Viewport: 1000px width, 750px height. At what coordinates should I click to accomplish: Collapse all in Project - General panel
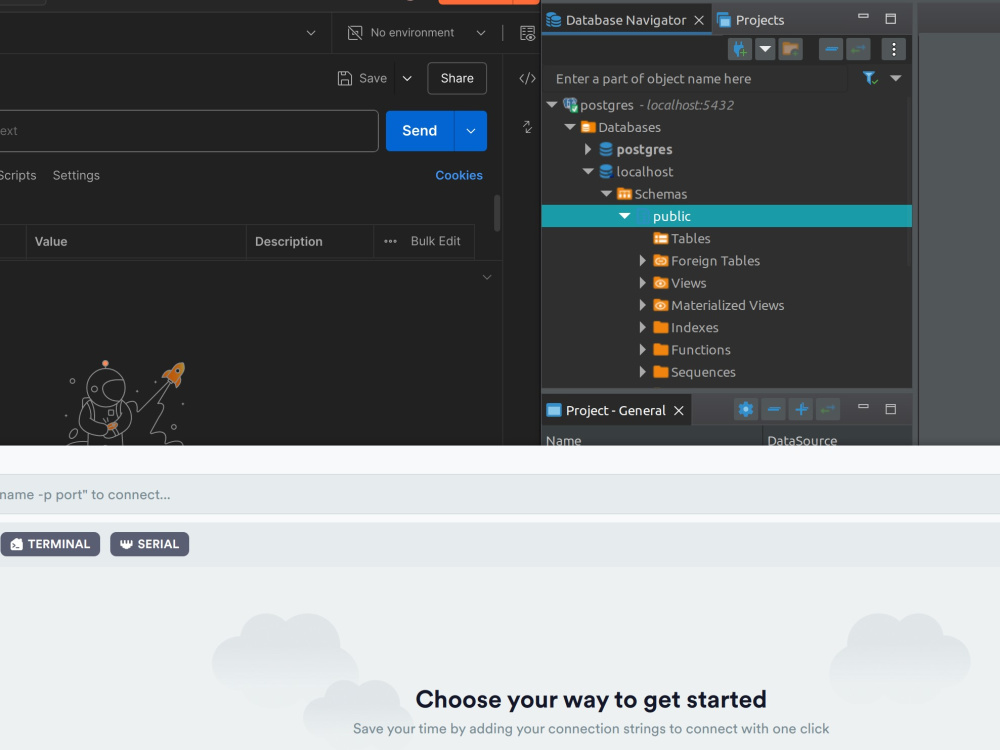[774, 409]
